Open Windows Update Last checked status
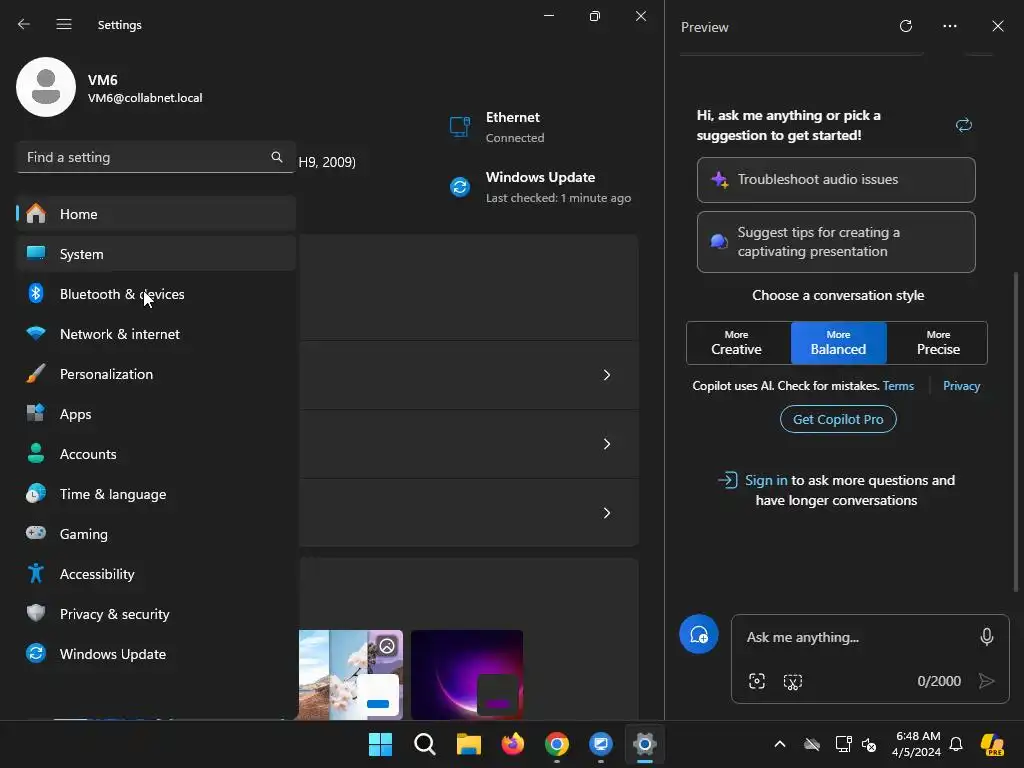The image size is (1024, 768). (558, 198)
